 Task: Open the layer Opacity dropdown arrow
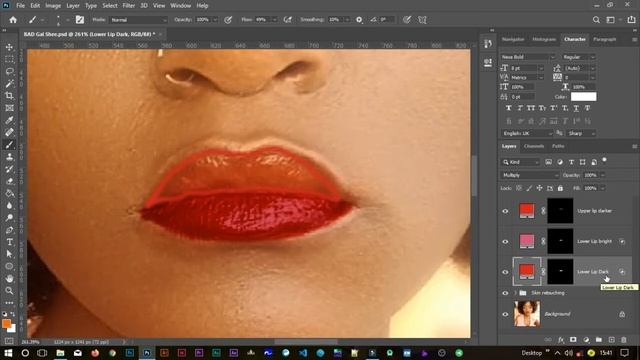[603, 175]
